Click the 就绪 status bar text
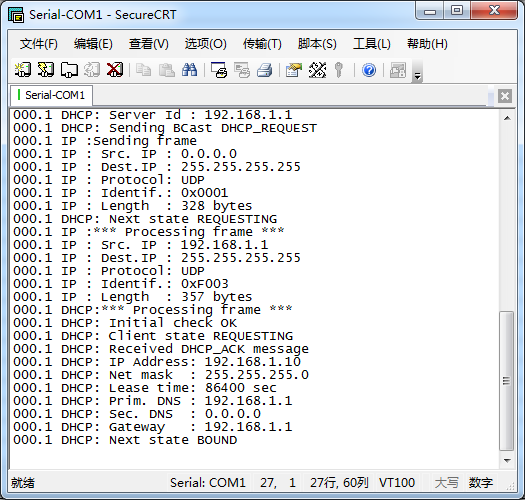The image size is (525, 500). 23,483
